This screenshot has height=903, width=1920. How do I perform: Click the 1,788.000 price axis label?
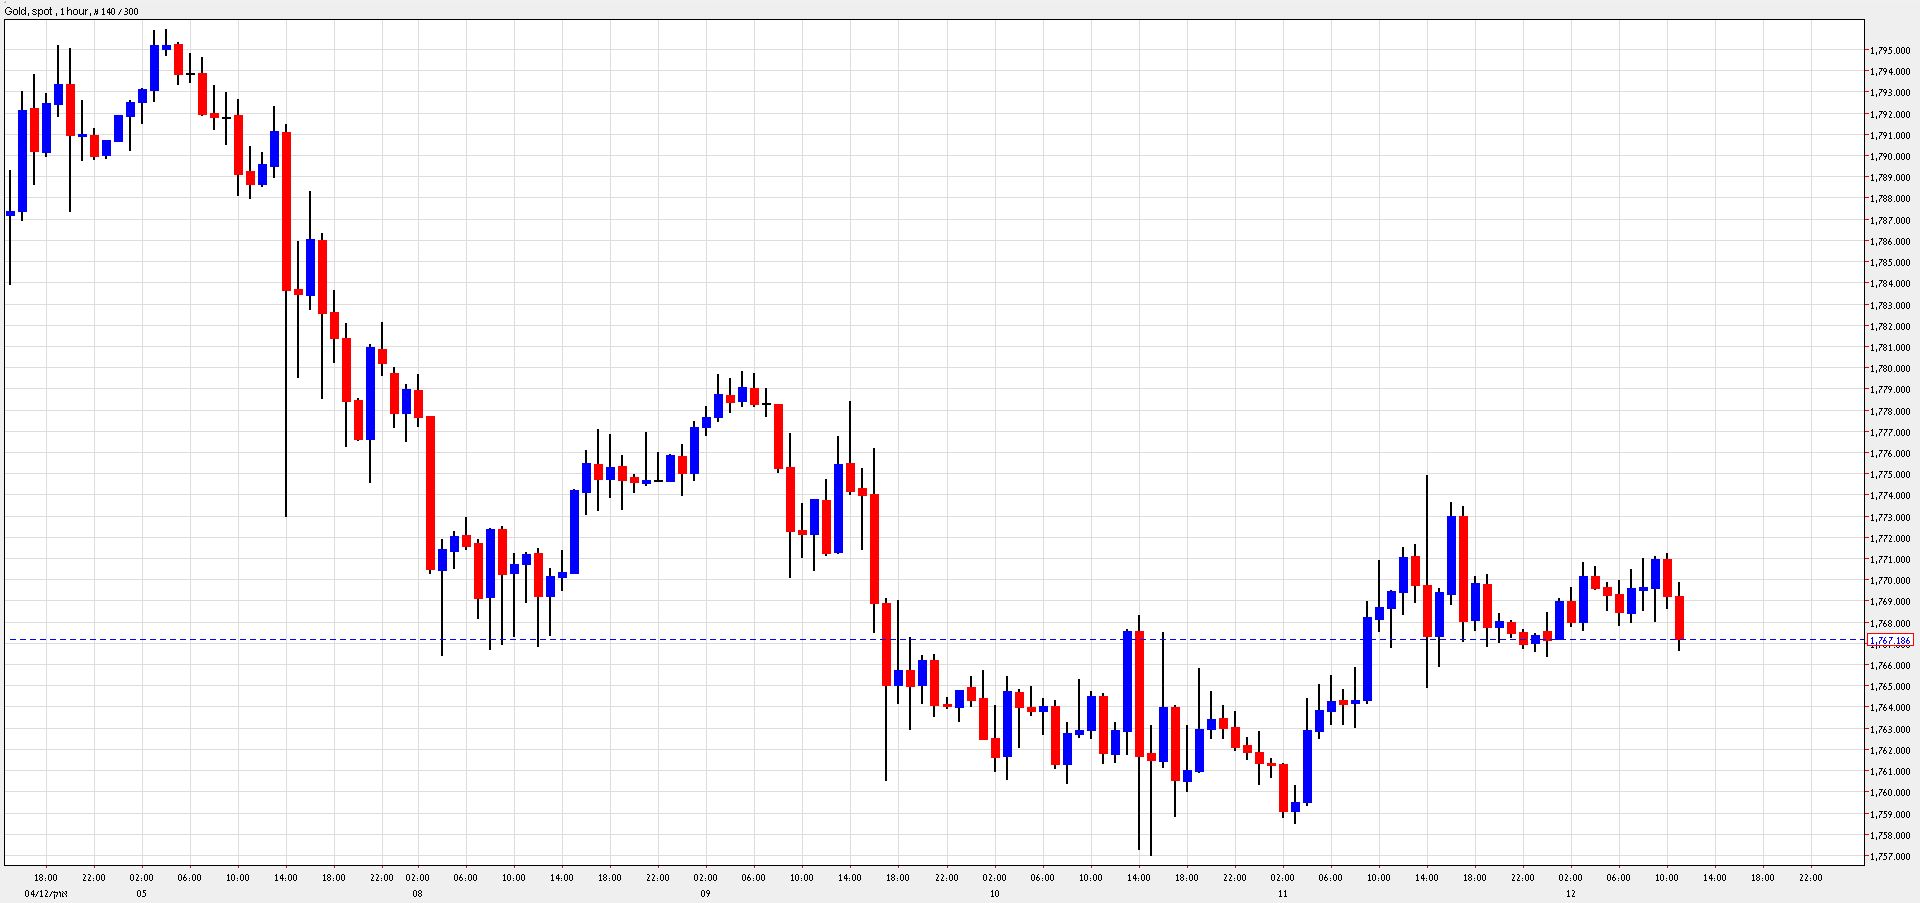coord(1890,199)
